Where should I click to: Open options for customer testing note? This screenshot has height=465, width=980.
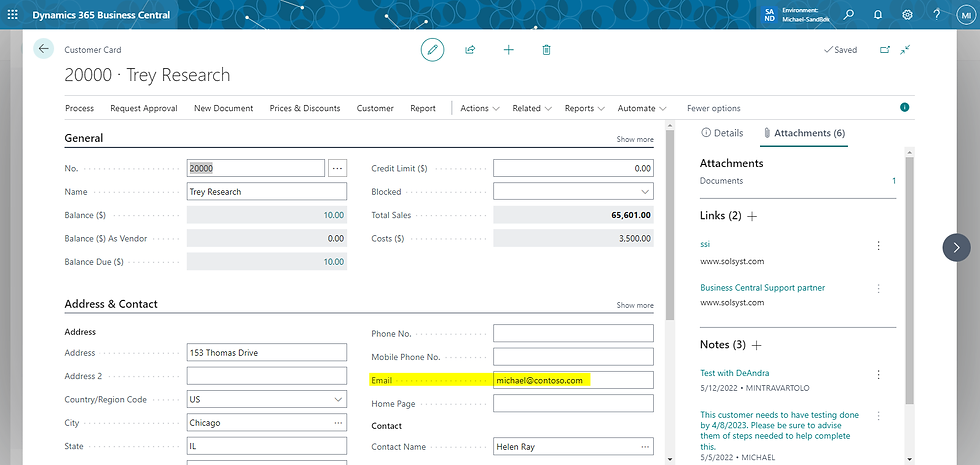(878, 416)
